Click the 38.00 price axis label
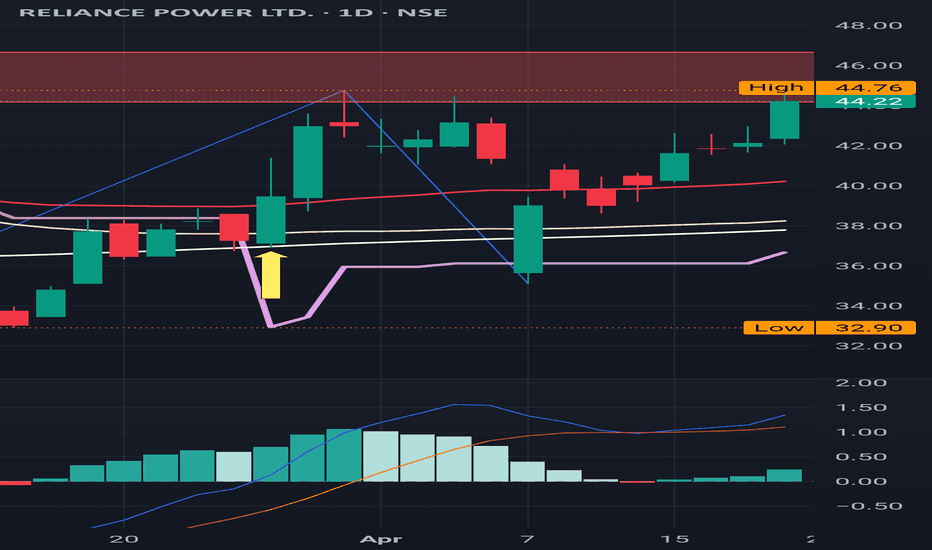Viewport: 932px width, 550px height. coord(868,226)
